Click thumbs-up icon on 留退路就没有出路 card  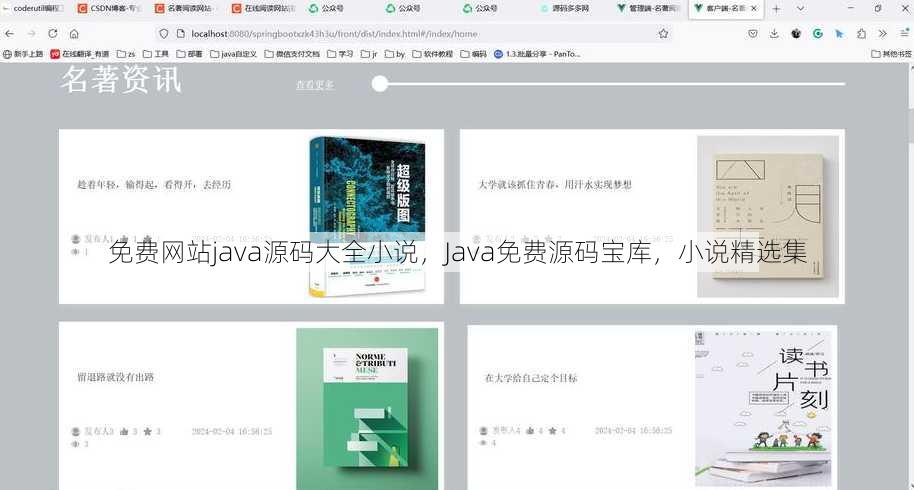click(x=124, y=432)
